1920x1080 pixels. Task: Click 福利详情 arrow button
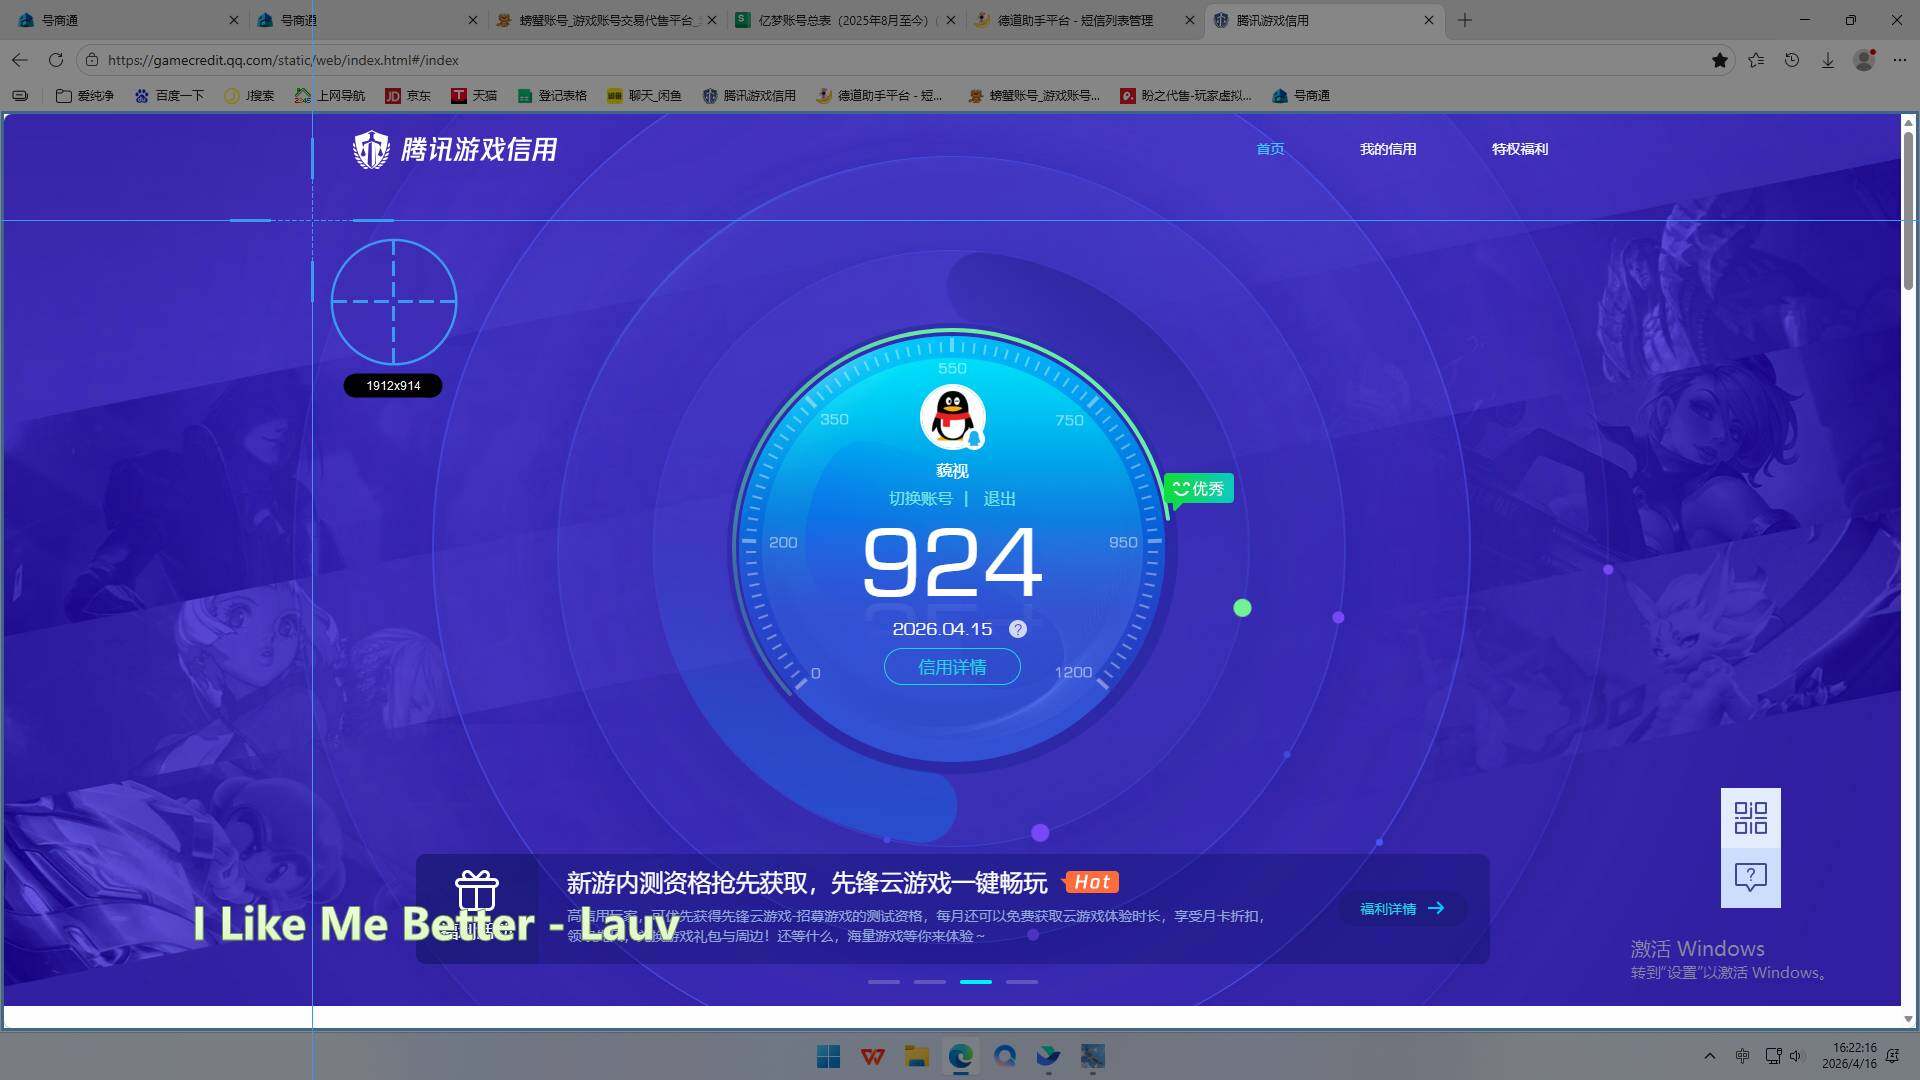(x=1402, y=909)
